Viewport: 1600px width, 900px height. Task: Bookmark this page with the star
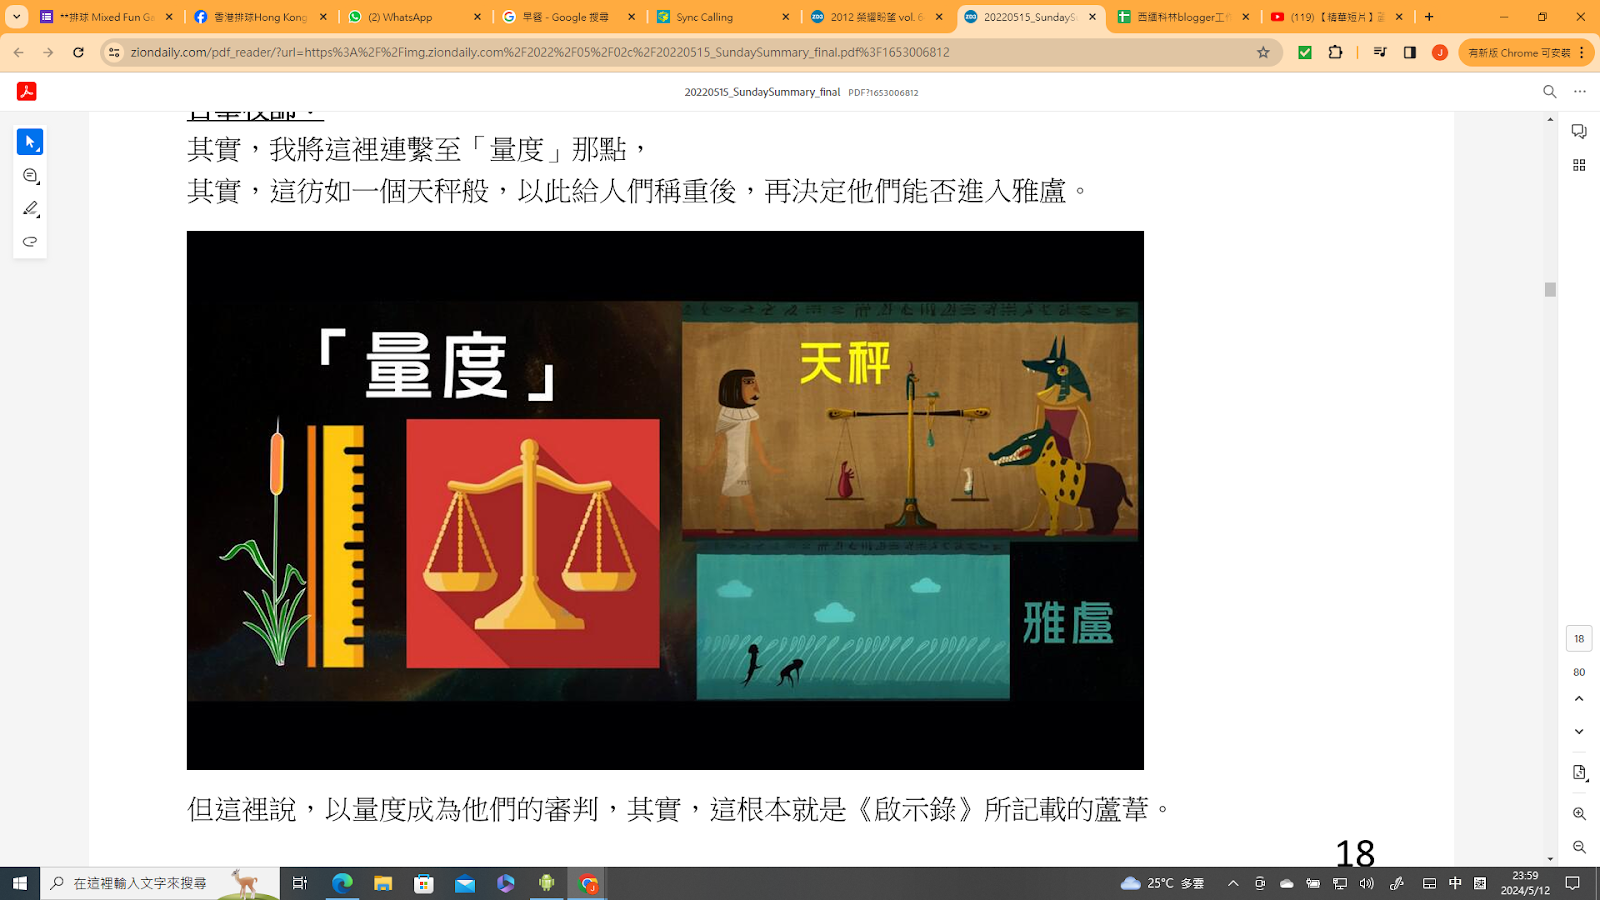[1263, 52]
